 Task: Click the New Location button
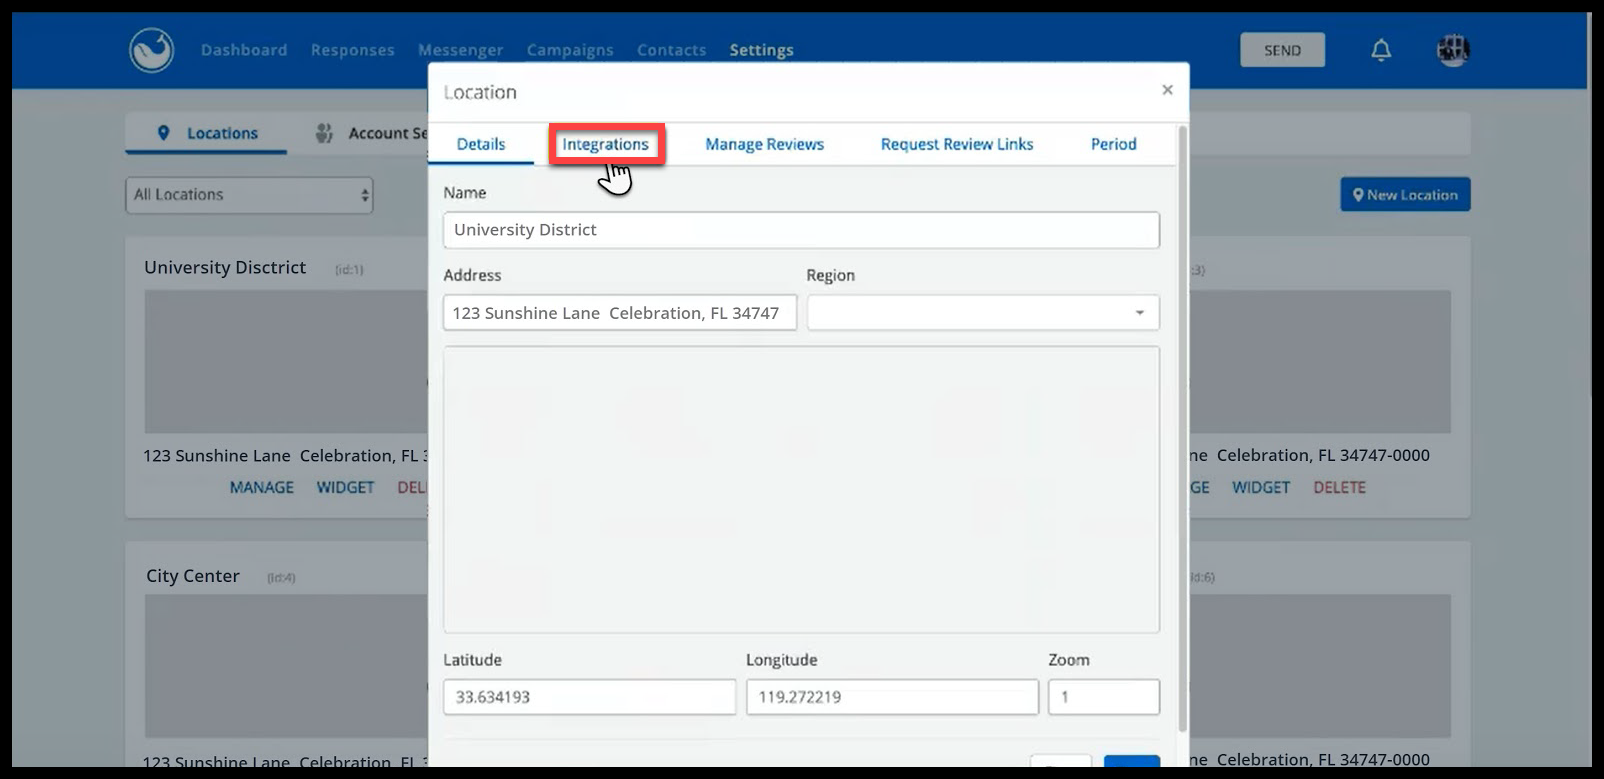[1405, 195]
